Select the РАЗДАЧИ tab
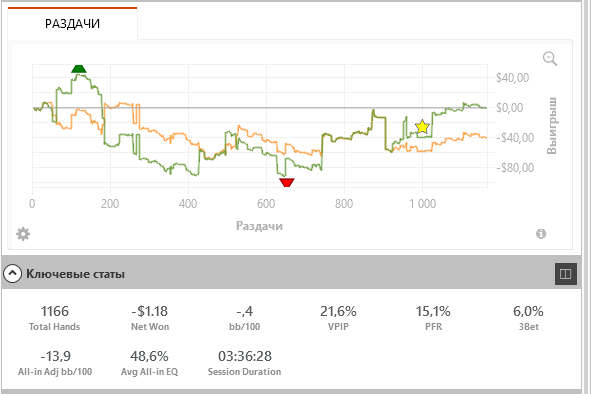 [x=72, y=23]
